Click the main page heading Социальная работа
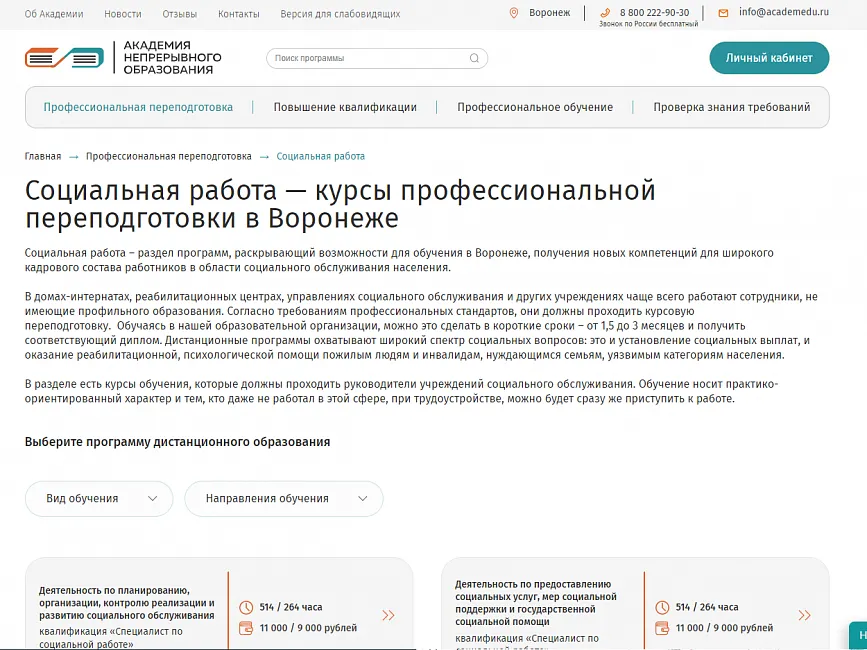Screen dimensions: 867x650 tap(340, 204)
